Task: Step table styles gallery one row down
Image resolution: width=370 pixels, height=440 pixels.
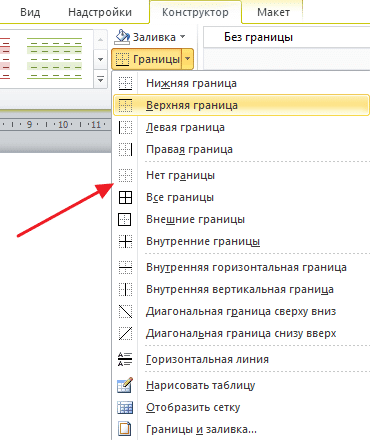Action: pos(101,60)
